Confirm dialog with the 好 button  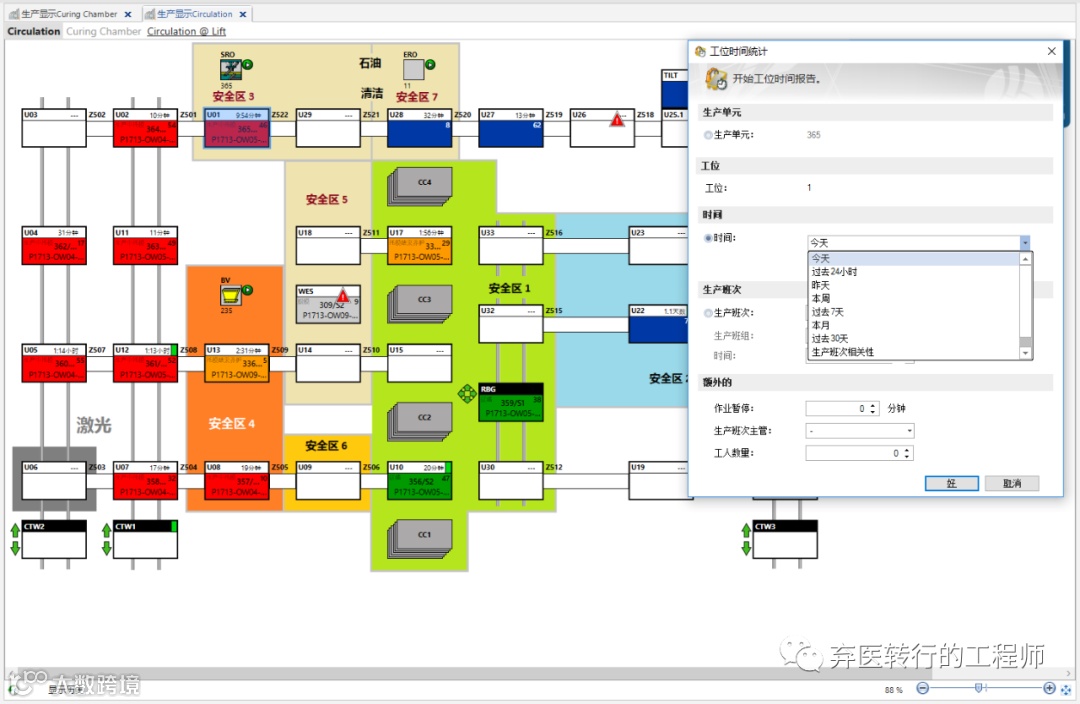[x=951, y=484]
